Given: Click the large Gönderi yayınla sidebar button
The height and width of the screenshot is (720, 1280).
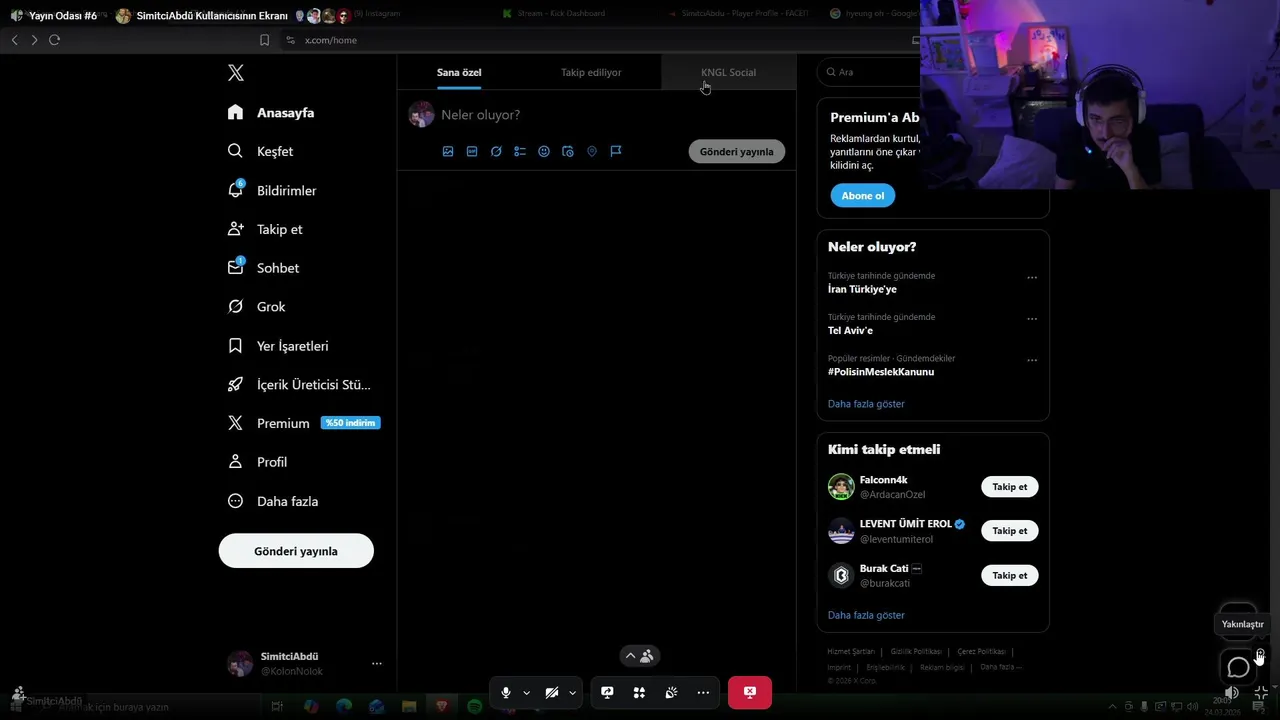Looking at the screenshot, I should coord(296,551).
